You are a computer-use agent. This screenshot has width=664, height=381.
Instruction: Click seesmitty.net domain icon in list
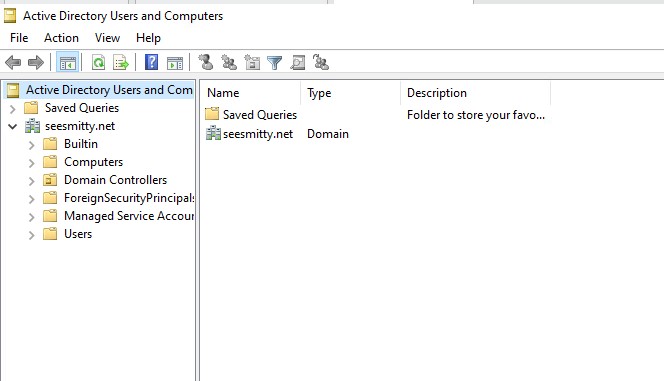pyautogui.click(x=213, y=133)
